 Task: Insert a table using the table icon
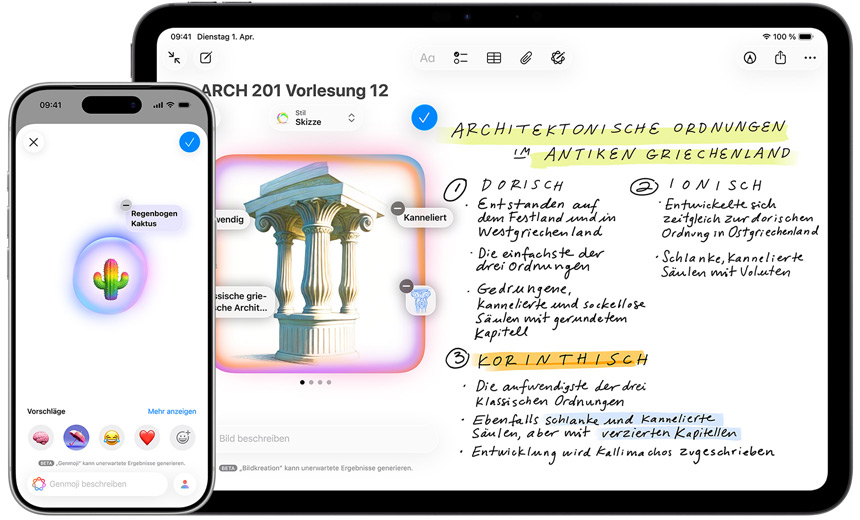click(x=493, y=58)
